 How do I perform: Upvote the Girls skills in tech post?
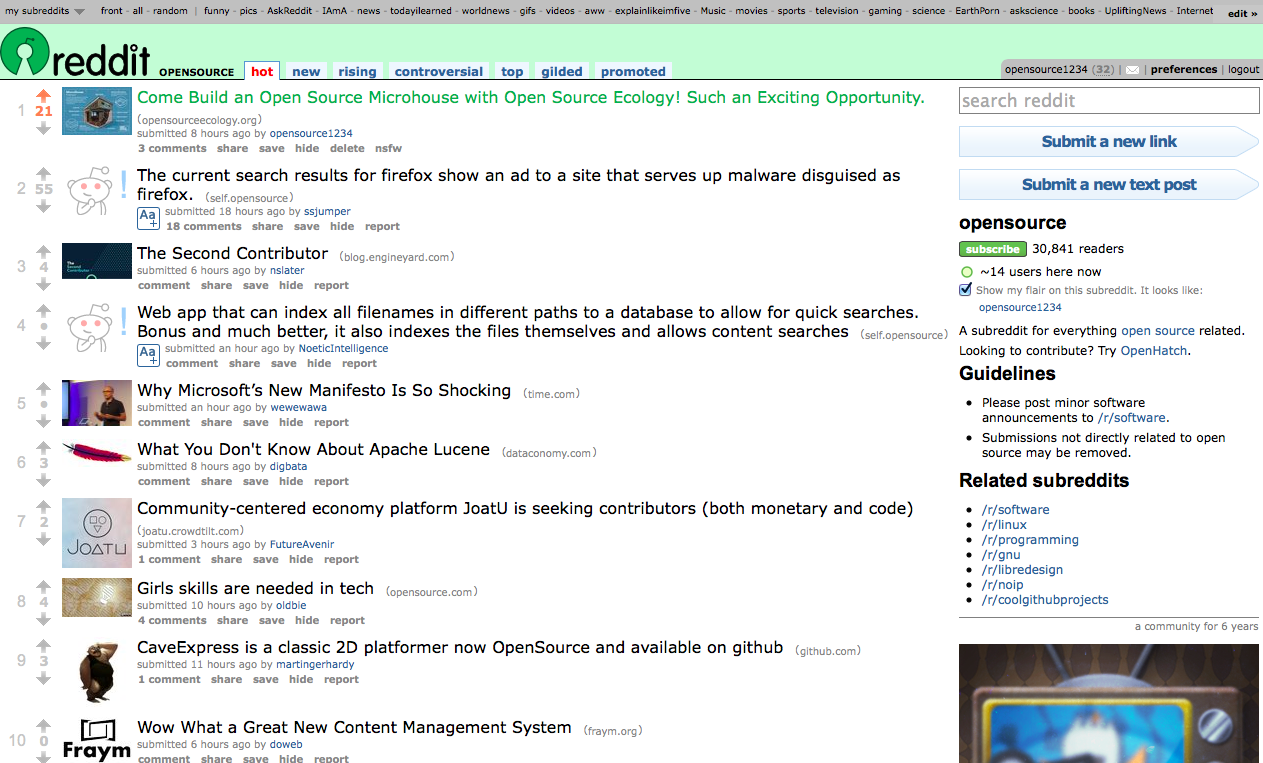pyautogui.click(x=43, y=587)
